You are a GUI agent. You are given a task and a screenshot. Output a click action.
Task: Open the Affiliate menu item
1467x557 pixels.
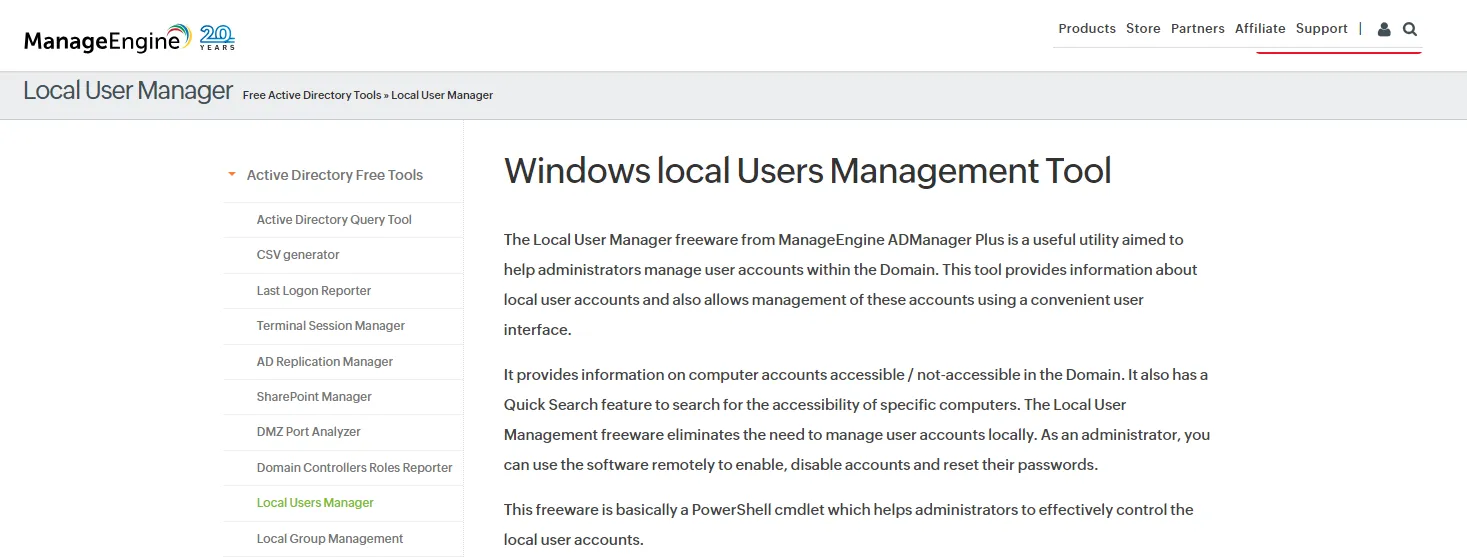click(1260, 29)
